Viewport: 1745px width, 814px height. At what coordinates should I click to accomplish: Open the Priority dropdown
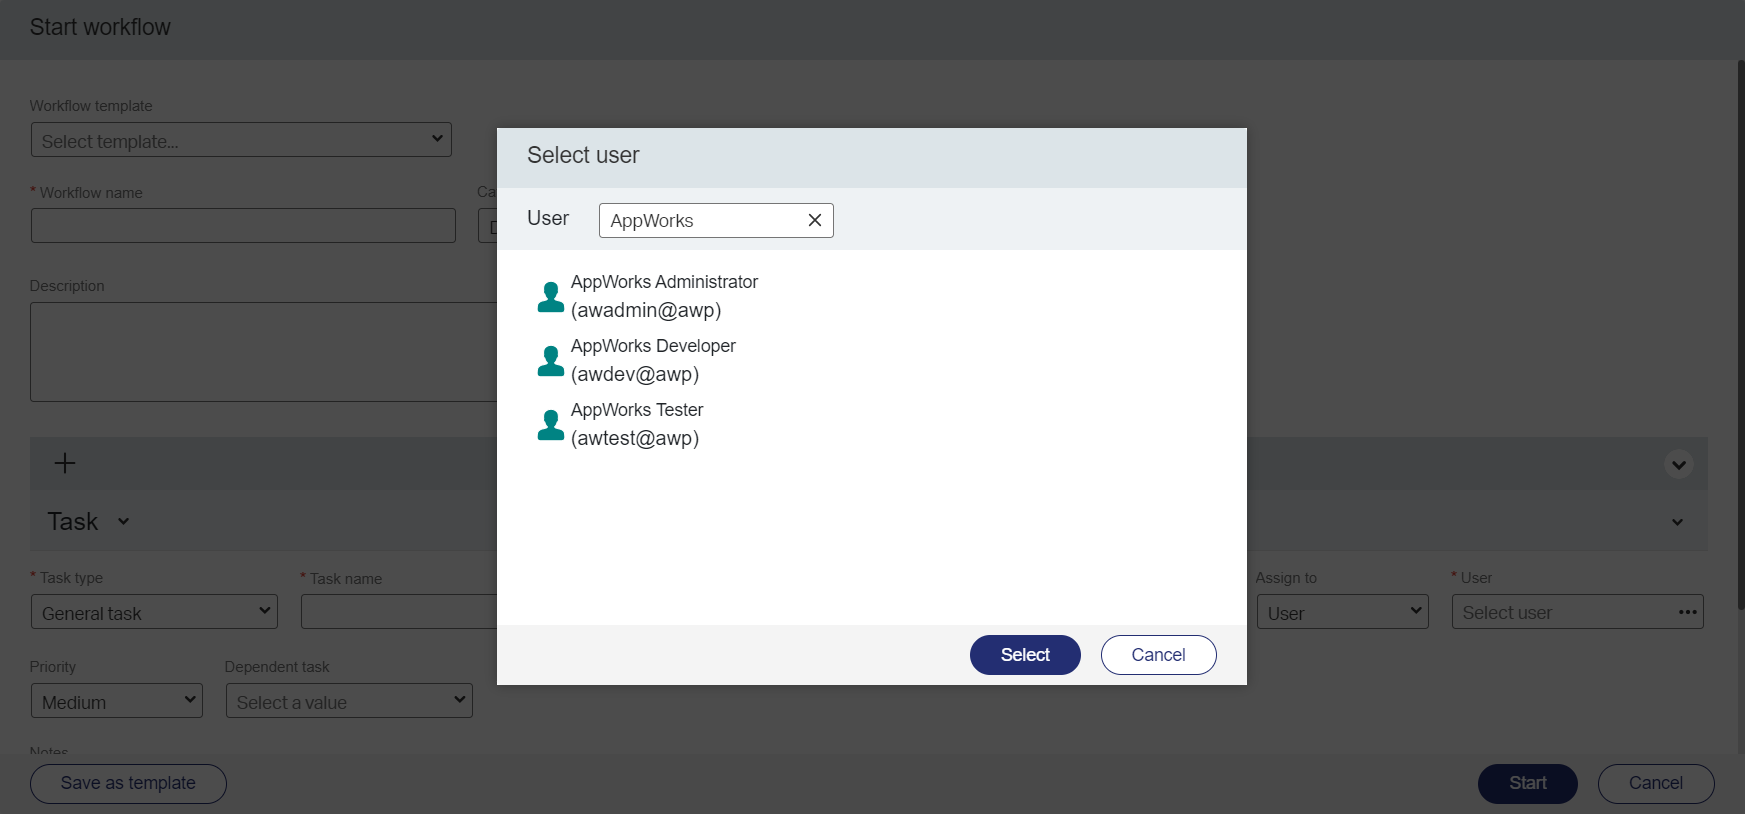[116, 701]
